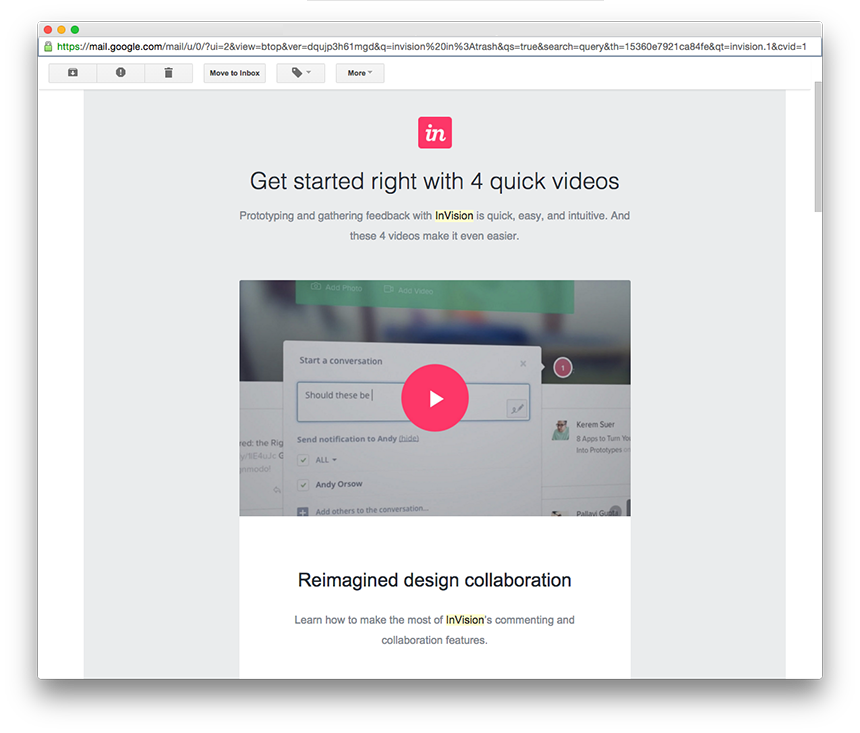The width and height of the screenshot is (860, 733).
Task: Open the More dropdown menu
Action: [x=360, y=73]
